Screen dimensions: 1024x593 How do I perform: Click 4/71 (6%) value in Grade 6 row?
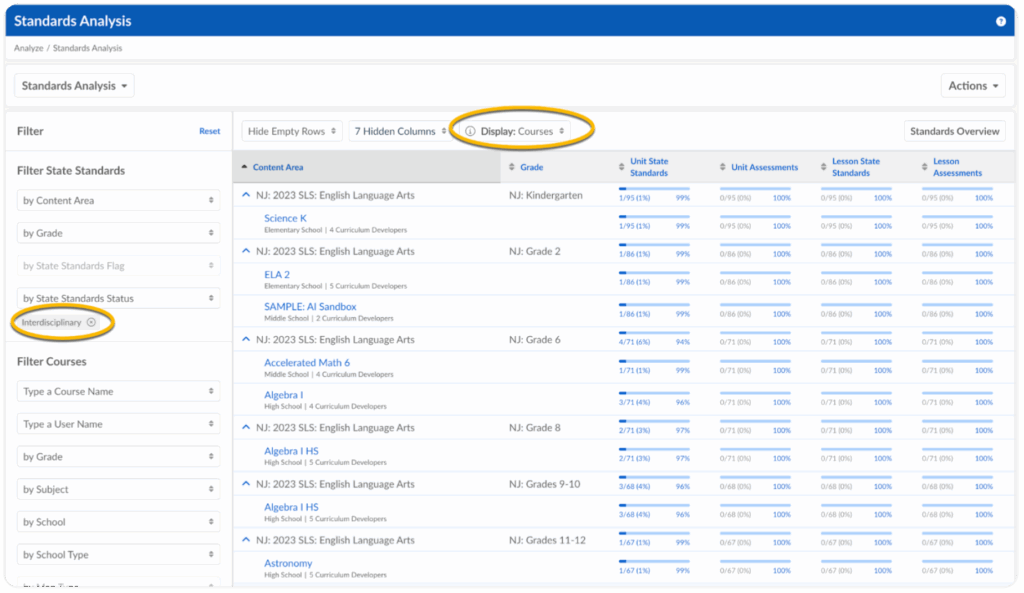click(x=634, y=342)
